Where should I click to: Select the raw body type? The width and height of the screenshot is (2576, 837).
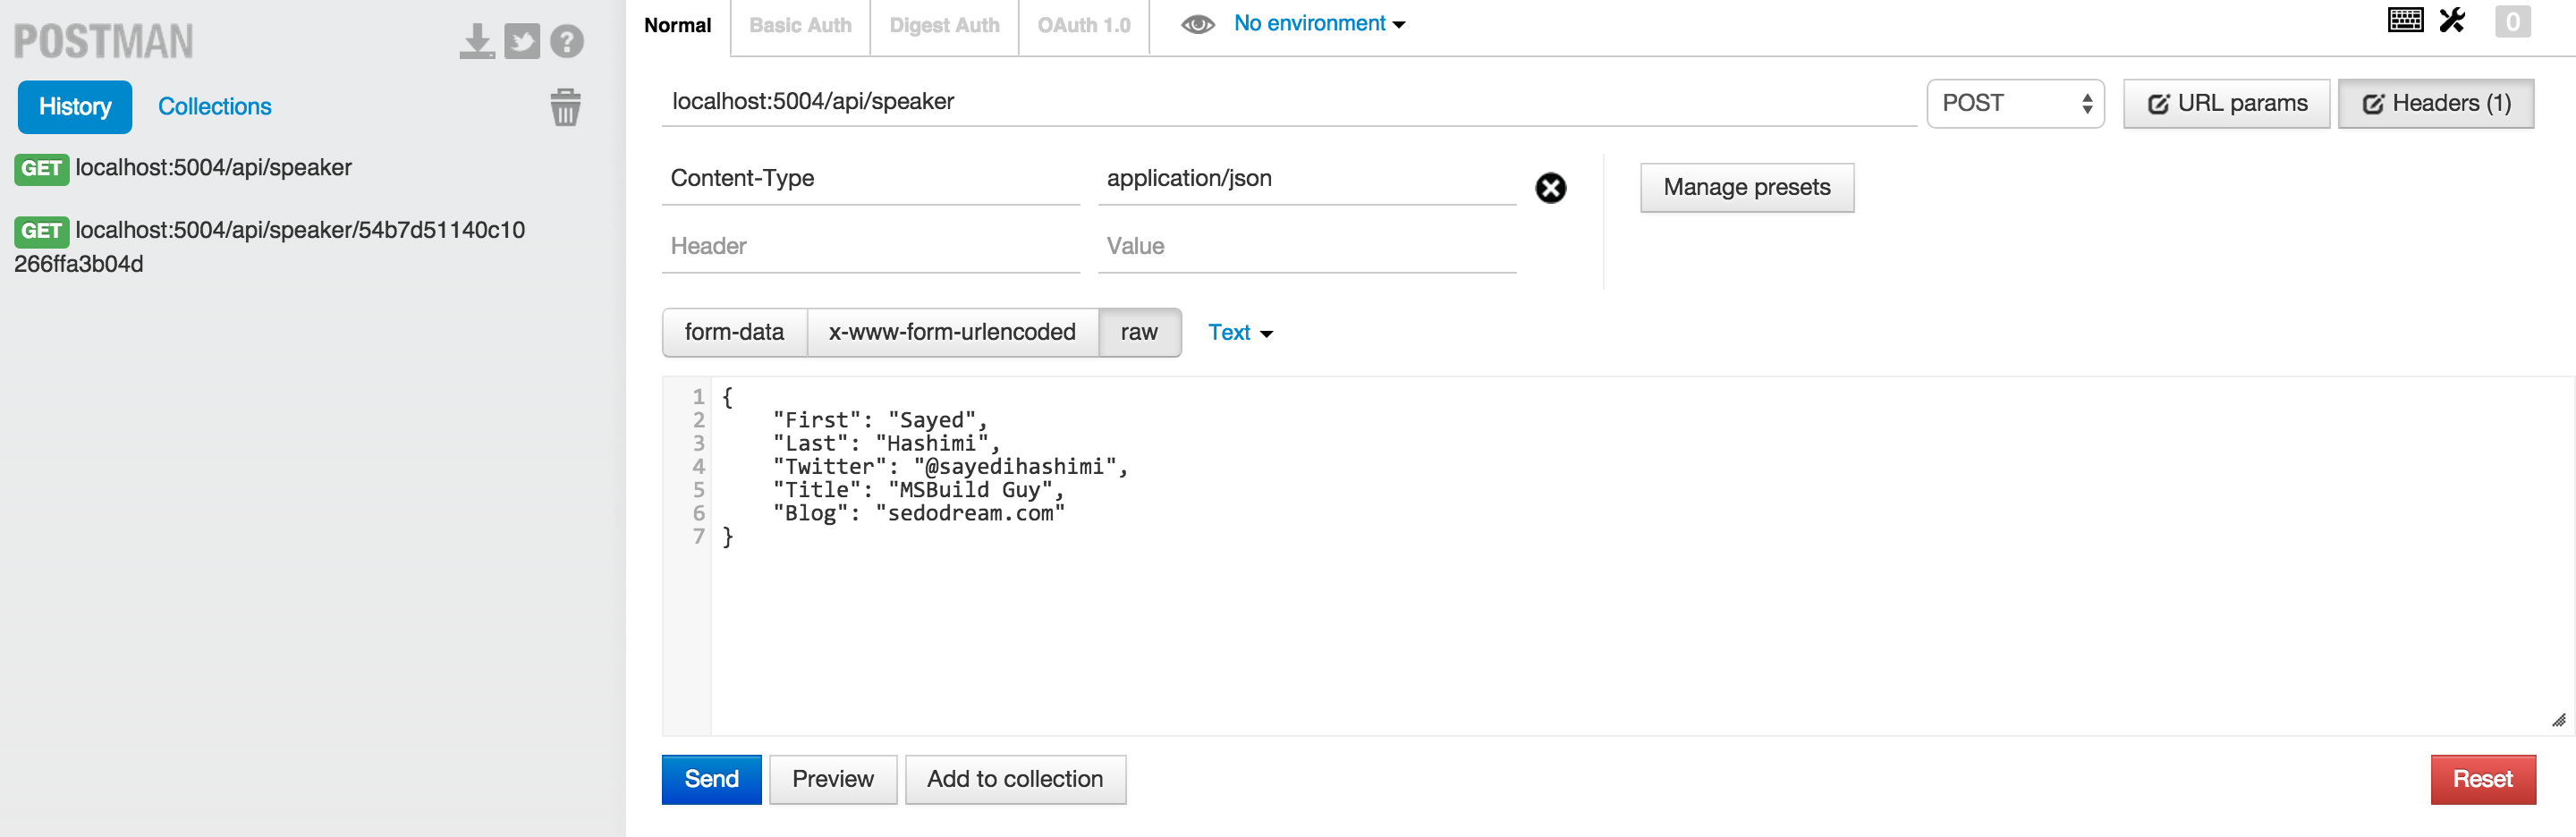(x=1139, y=332)
